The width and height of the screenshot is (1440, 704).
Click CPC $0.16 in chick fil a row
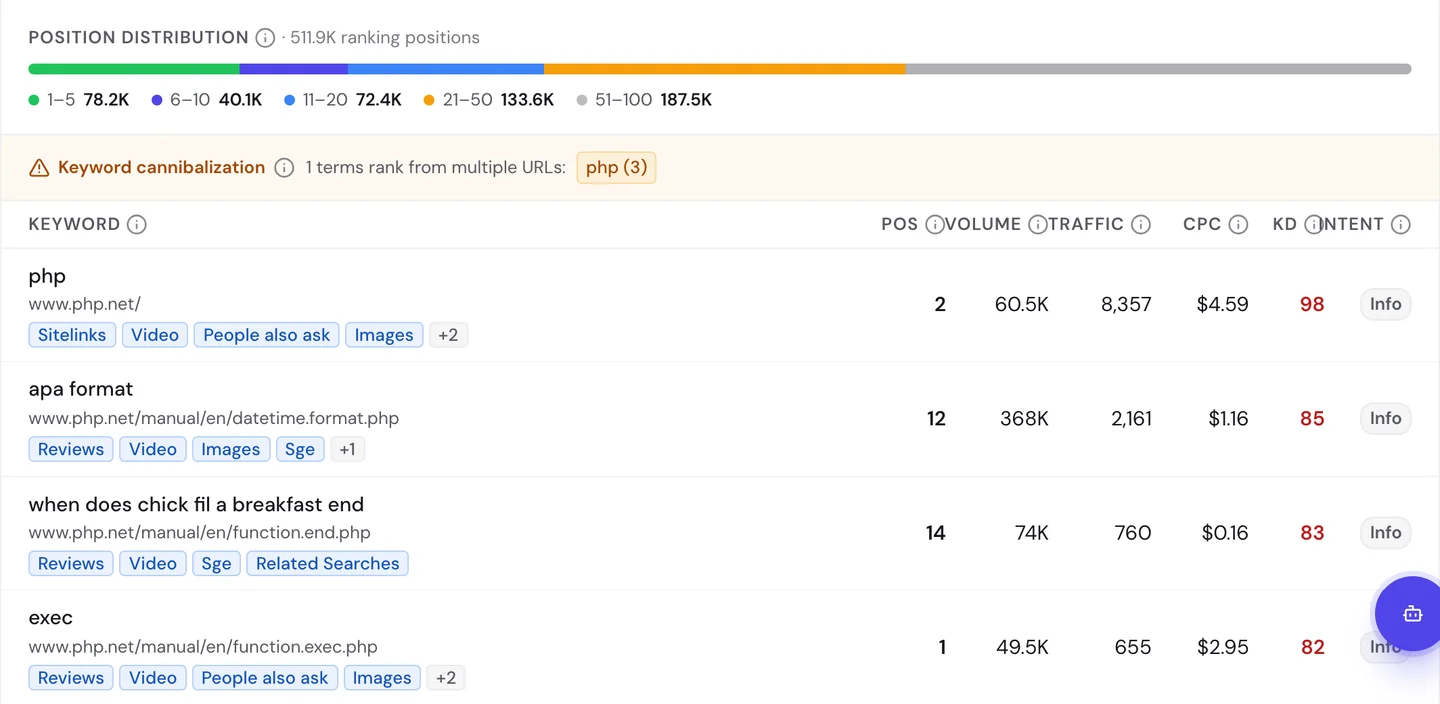click(x=1225, y=532)
